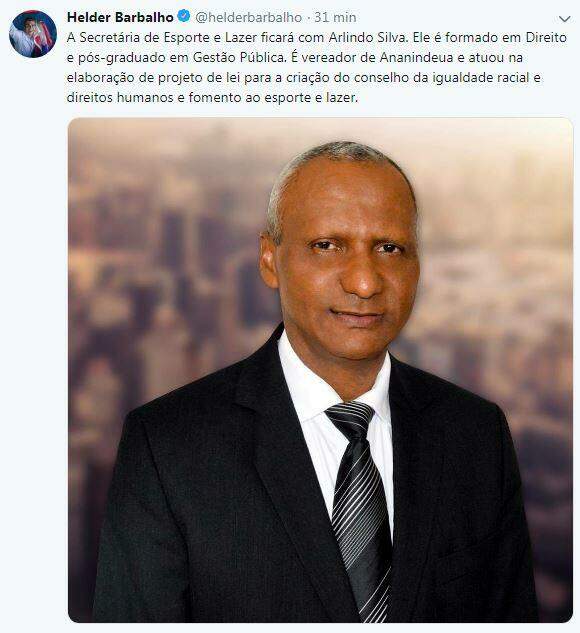Click "direitos humanos" in the last tweet line
The height and width of the screenshot is (633, 580).
[120, 97]
